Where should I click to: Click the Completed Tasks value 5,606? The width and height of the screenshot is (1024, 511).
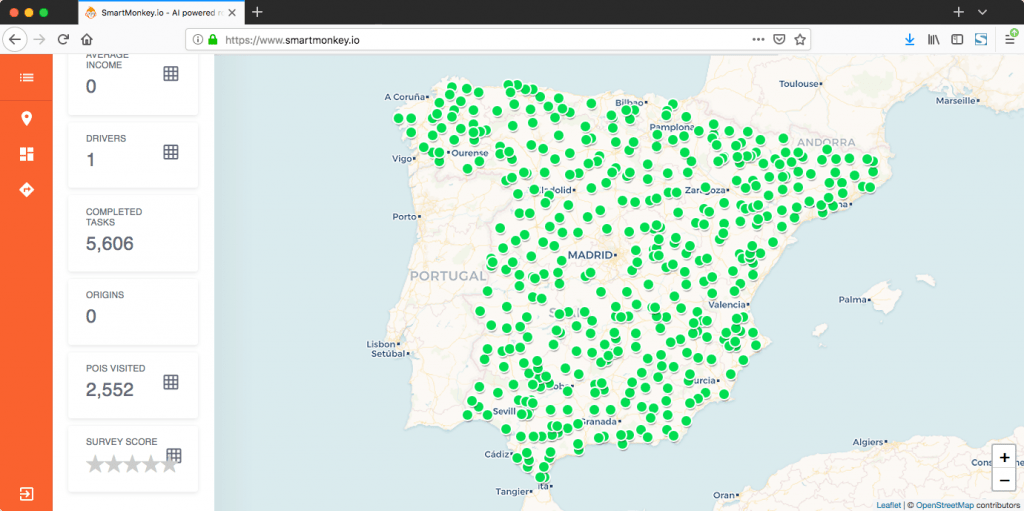click(110, 244)
